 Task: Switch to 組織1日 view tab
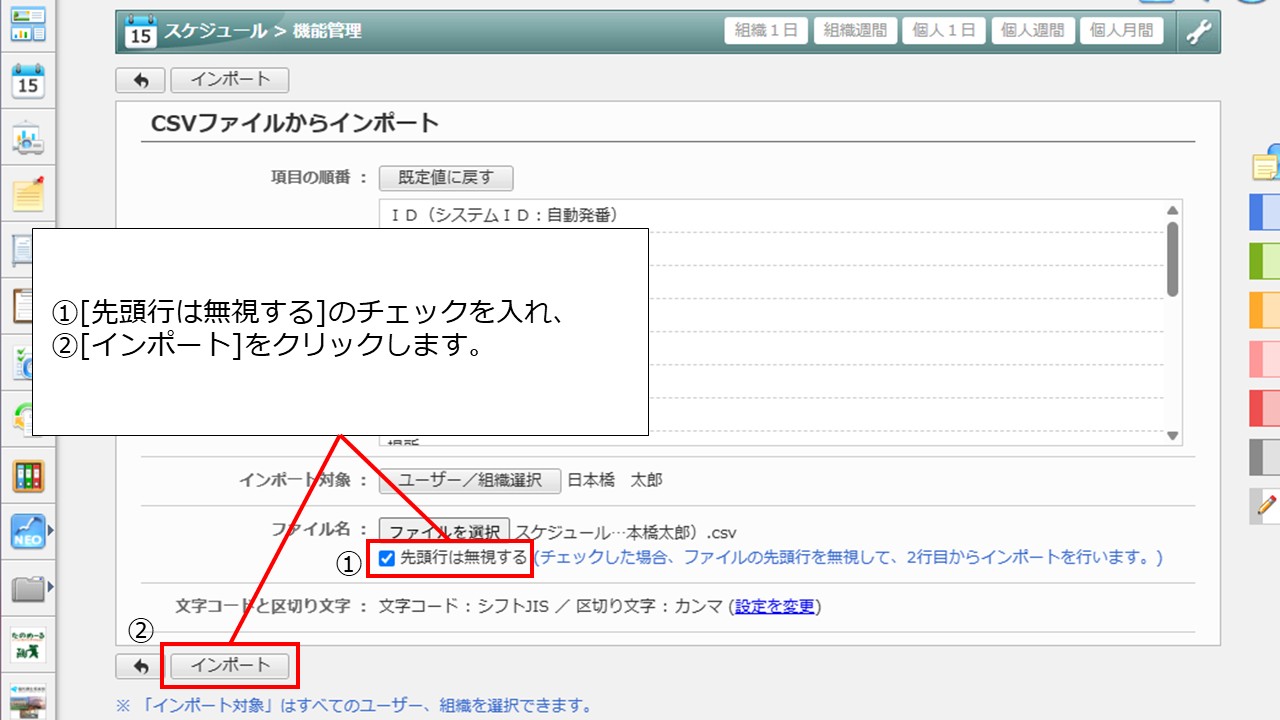766,31
